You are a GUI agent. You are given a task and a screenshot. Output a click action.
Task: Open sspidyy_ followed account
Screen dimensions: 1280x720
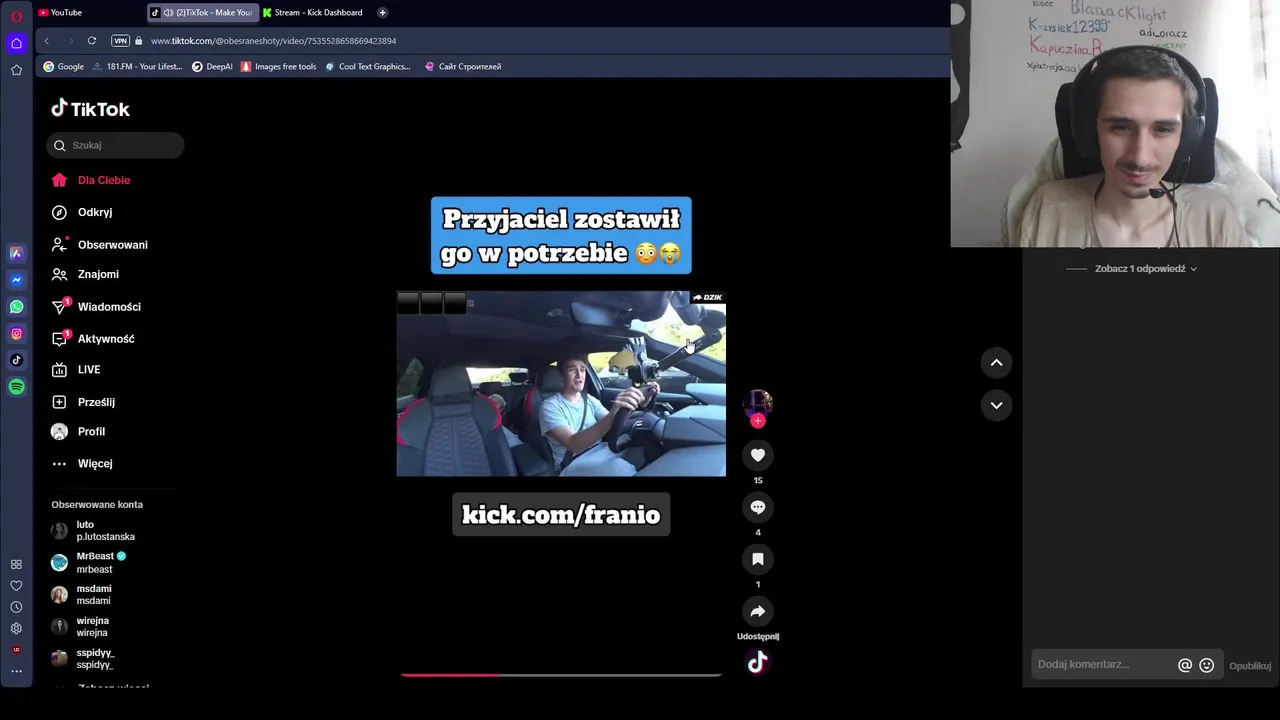83,658
